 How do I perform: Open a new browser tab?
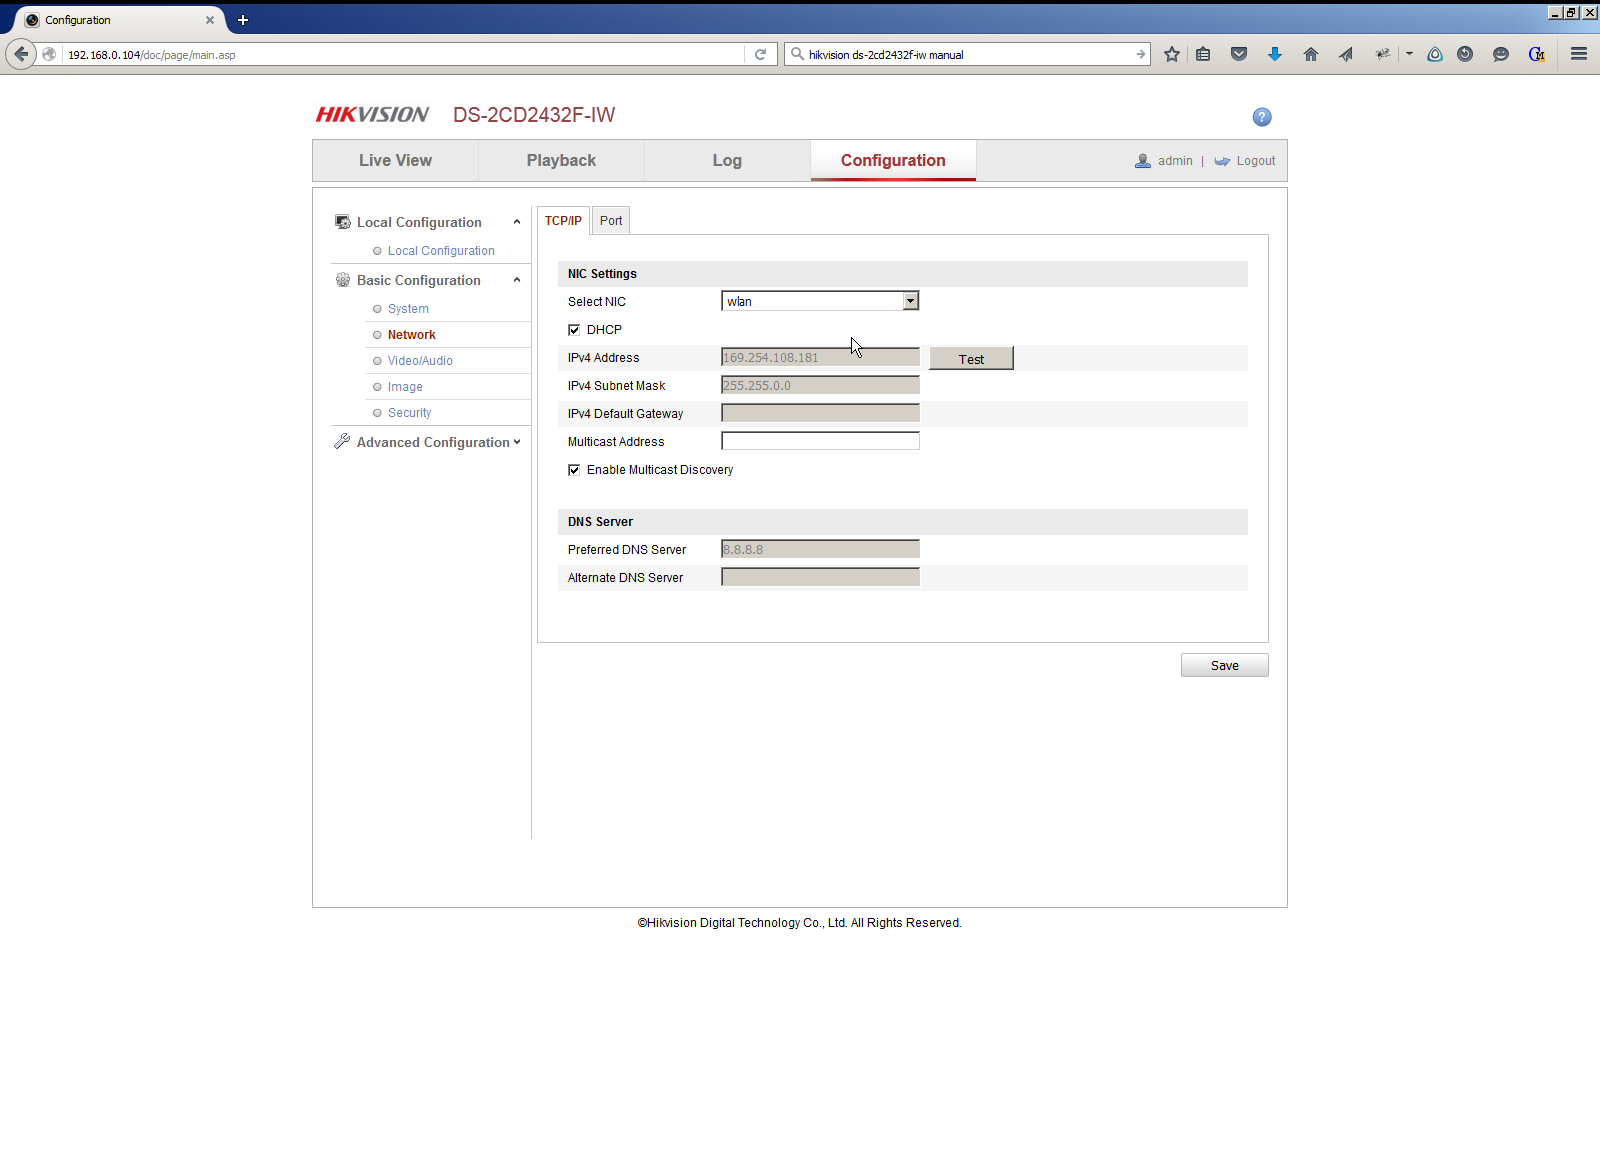[242, 20]
